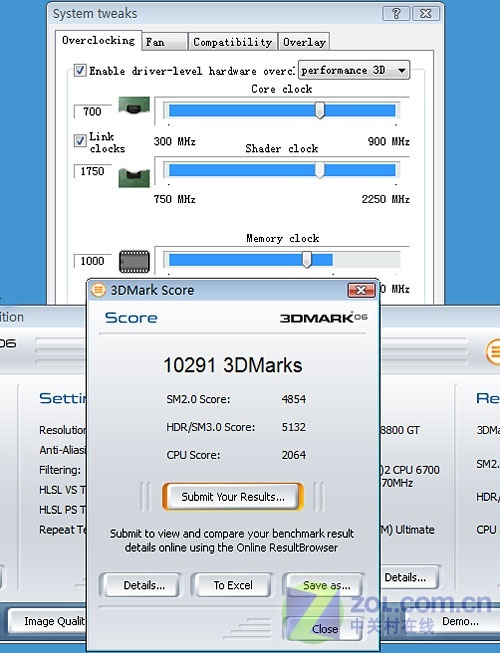500x653 pixels.
Task: Click the 3DMark06 logo
Action: tap(323, 318)
